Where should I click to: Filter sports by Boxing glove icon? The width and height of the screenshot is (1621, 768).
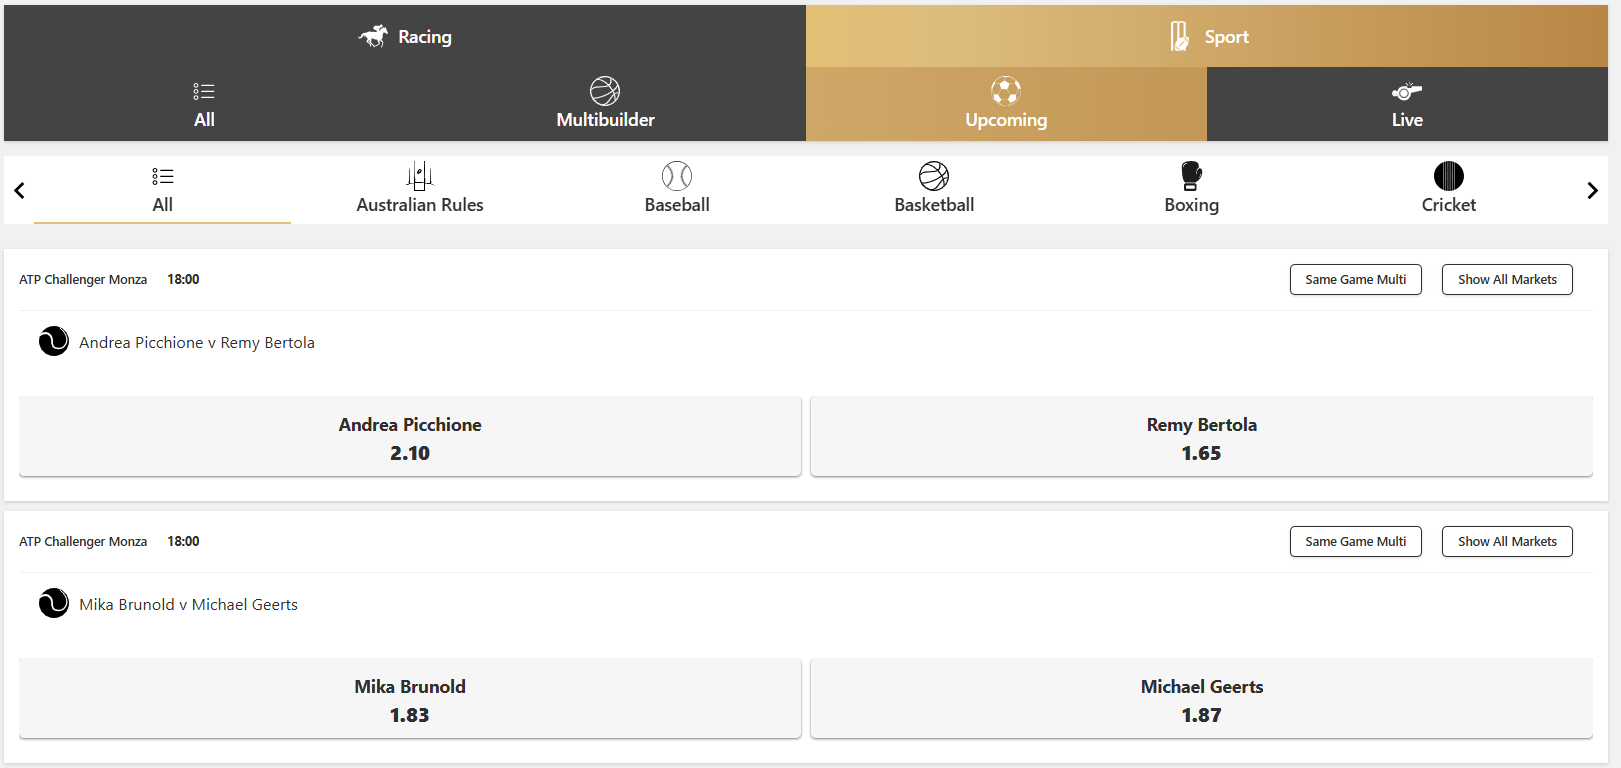click(1192, 176)
